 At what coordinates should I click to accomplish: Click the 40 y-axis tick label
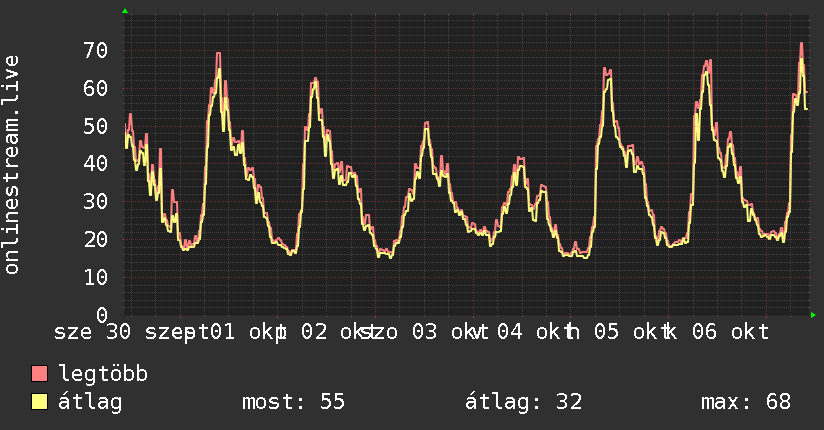point(96,163)
